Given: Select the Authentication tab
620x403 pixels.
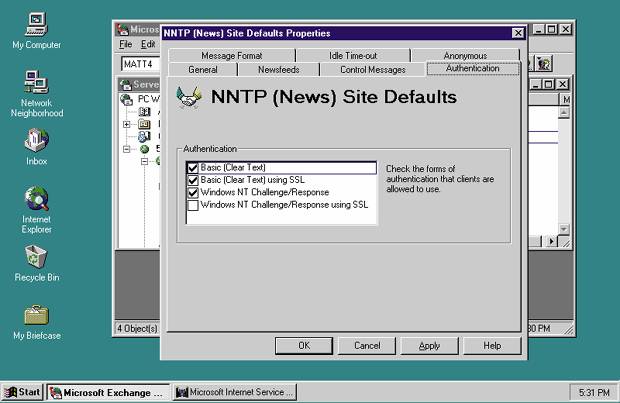Looking at the screenshot, I should 473,68.
